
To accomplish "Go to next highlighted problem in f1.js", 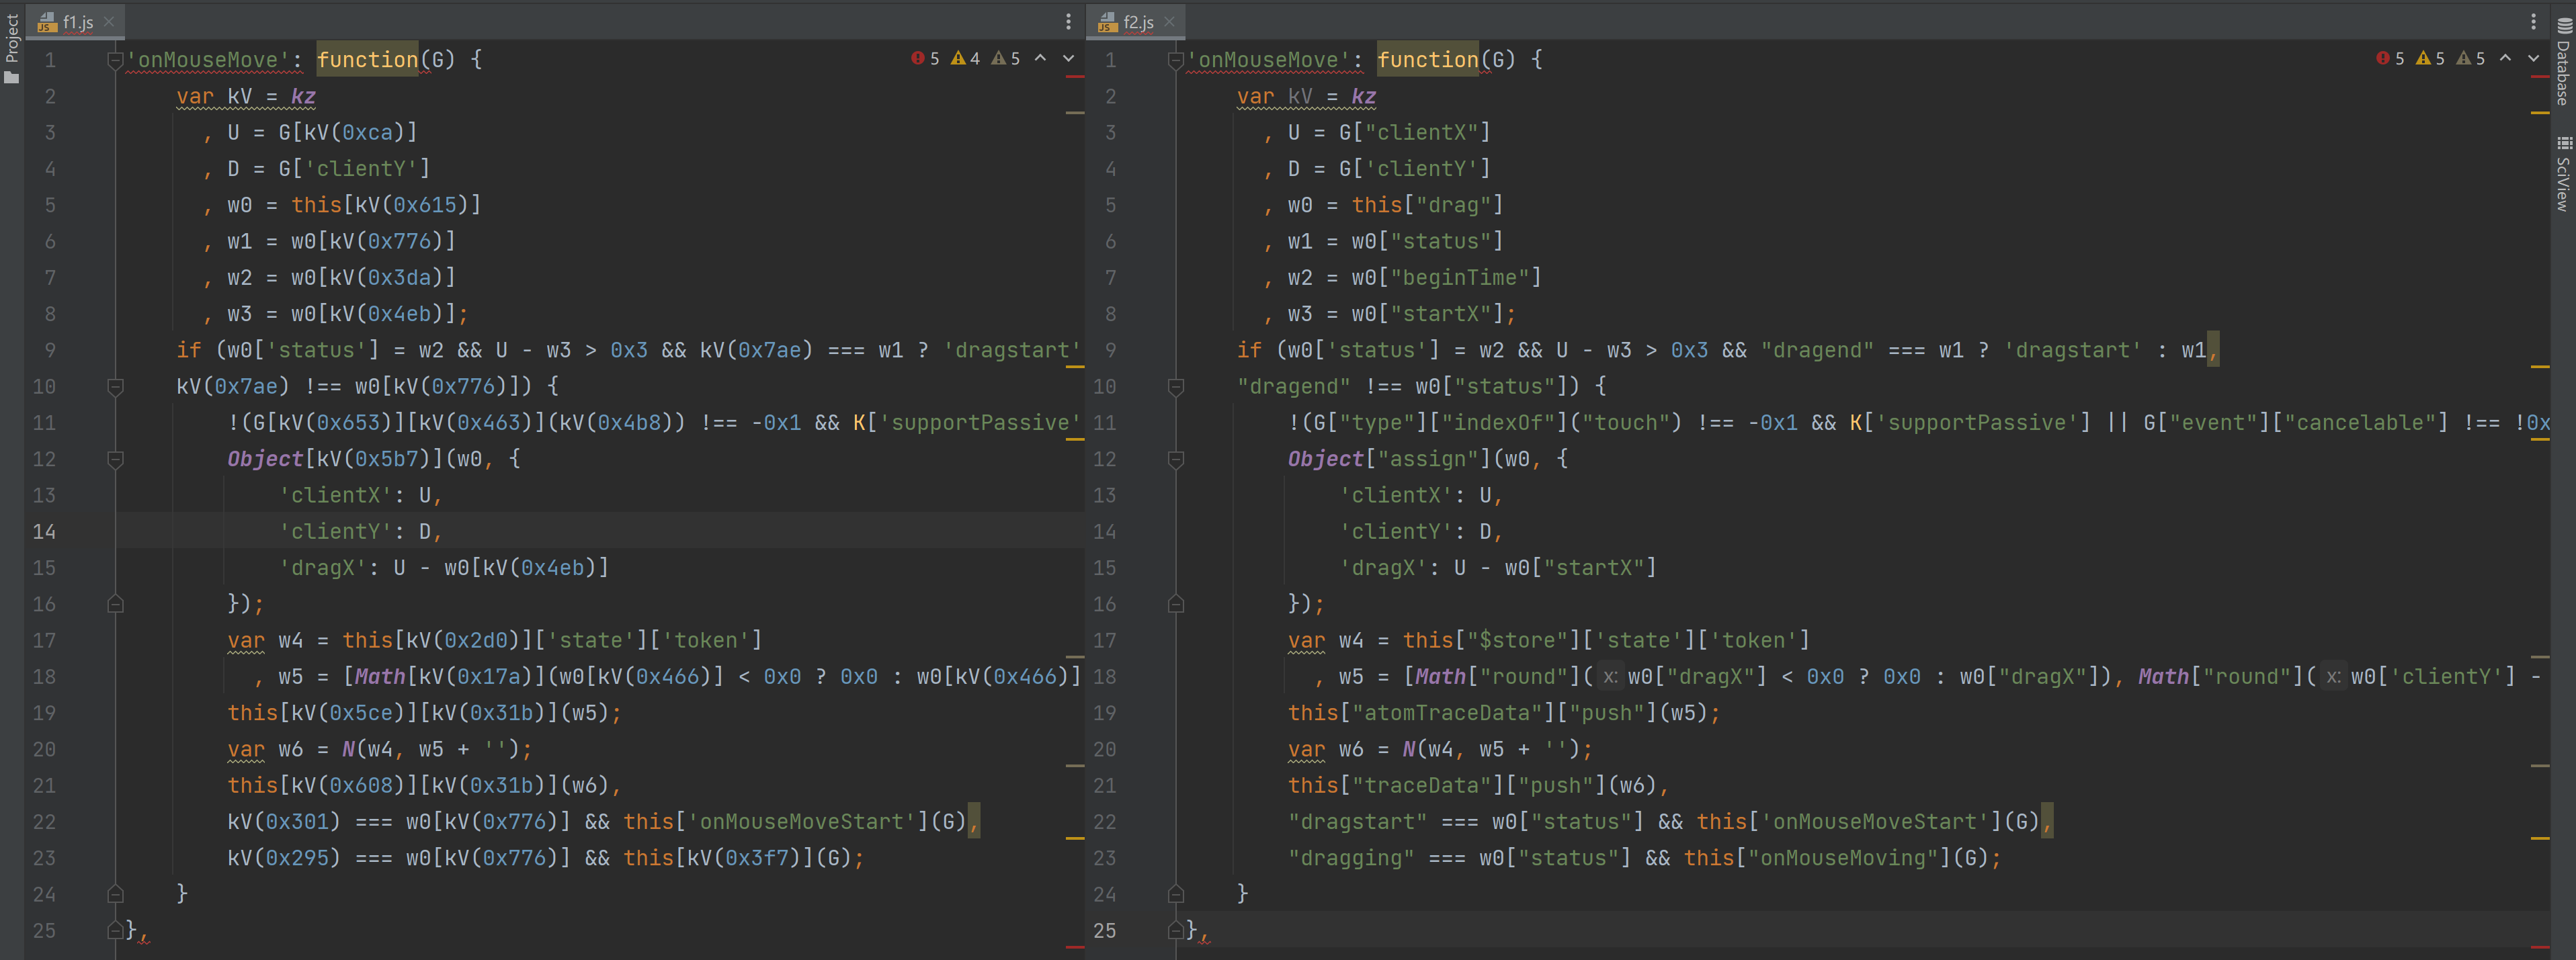I will 1068,59.
